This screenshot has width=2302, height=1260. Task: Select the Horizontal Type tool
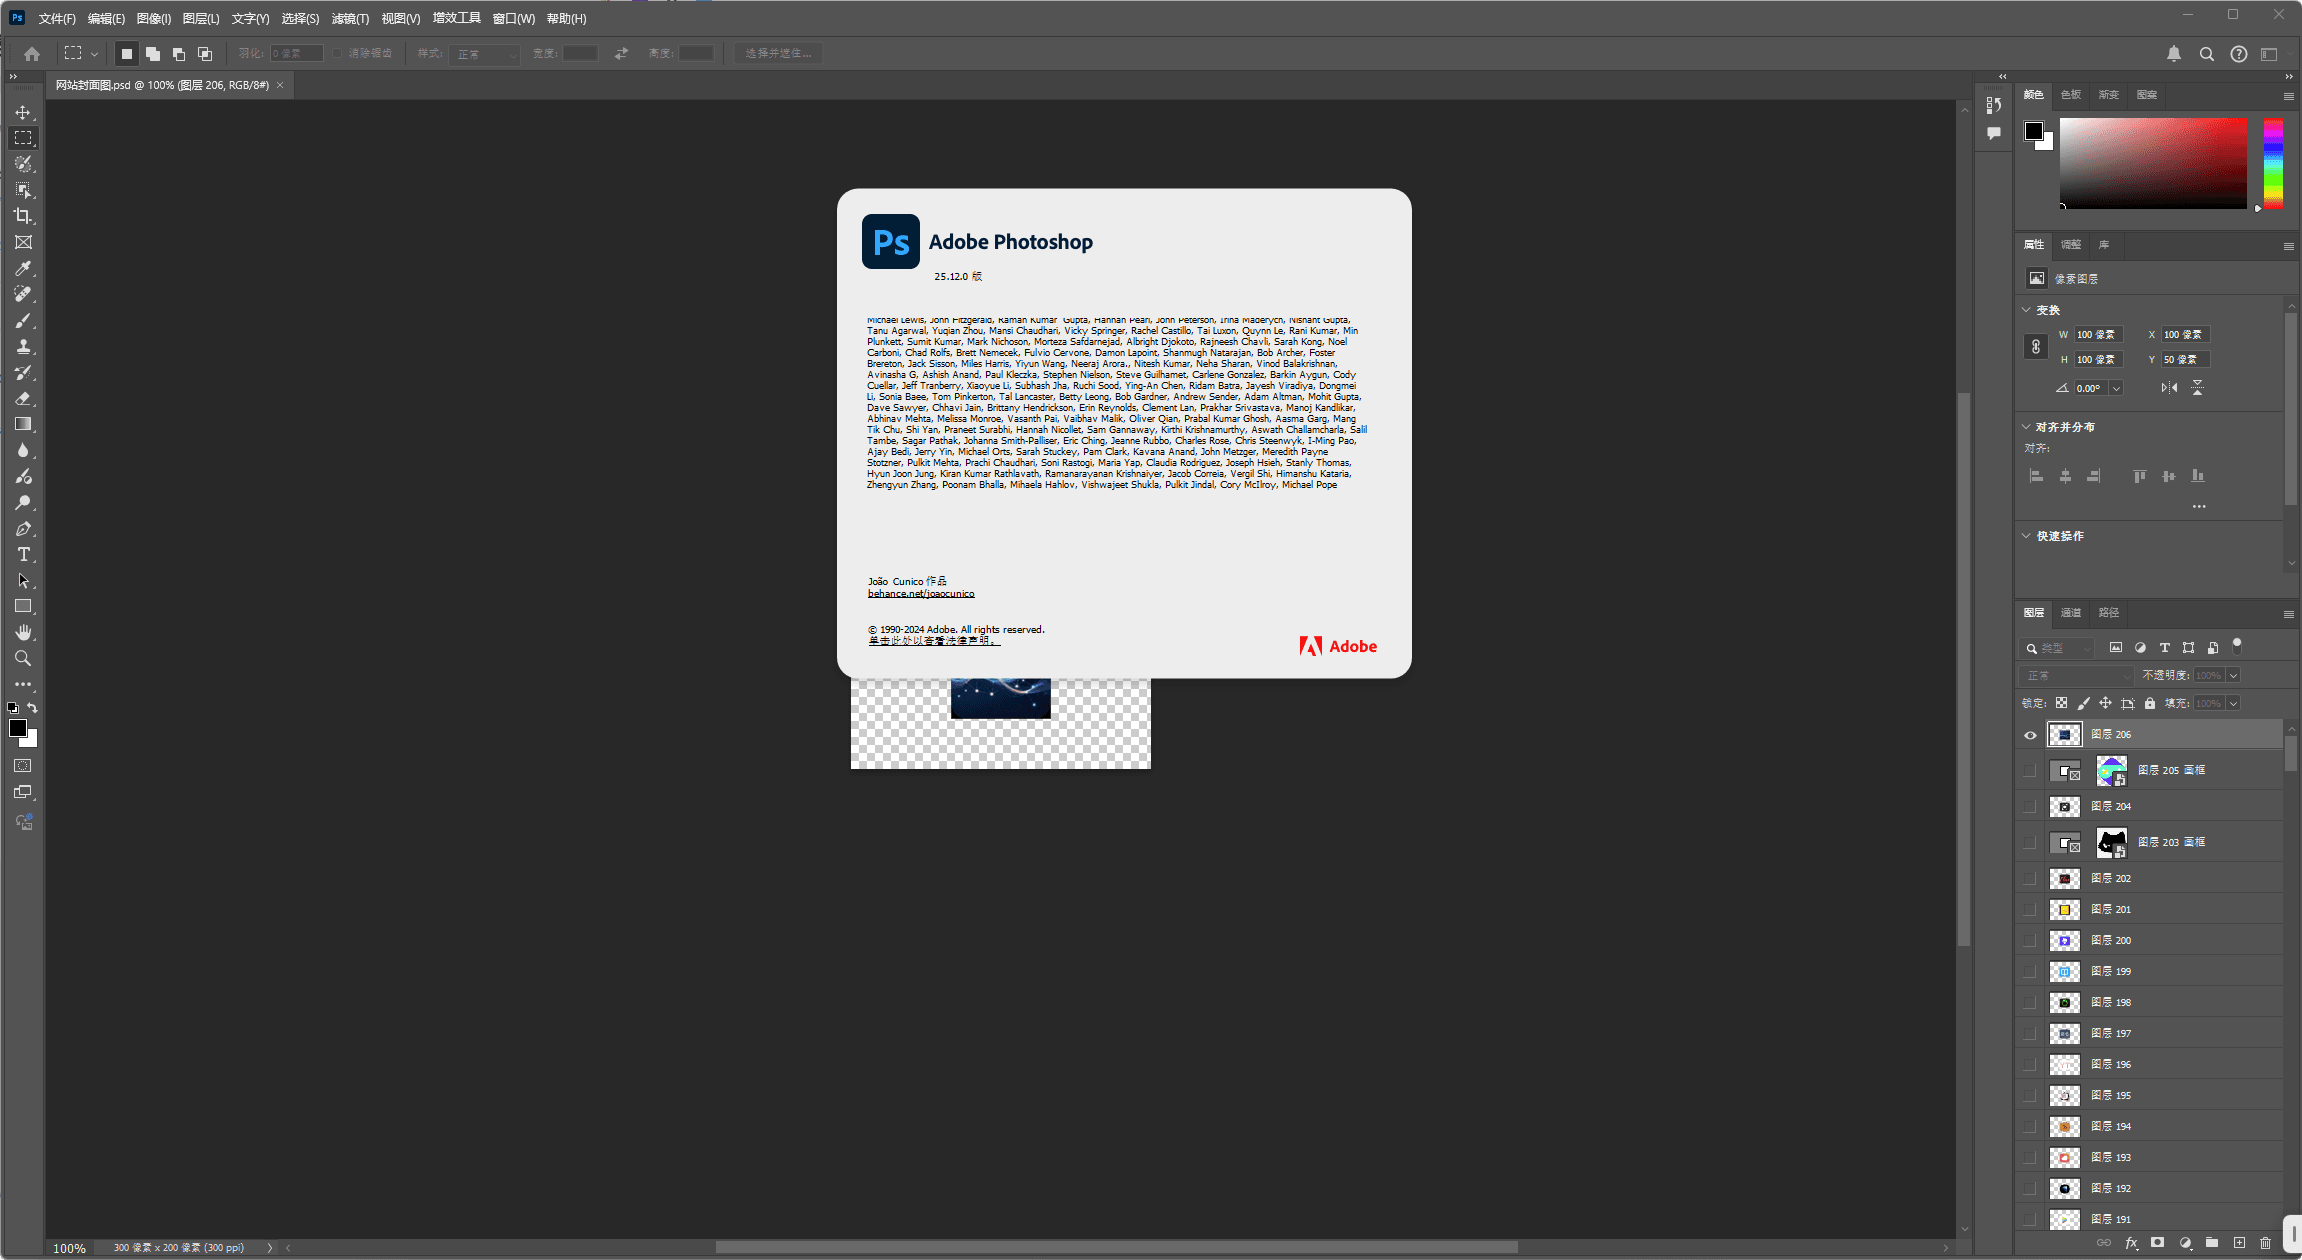[23, 554]
